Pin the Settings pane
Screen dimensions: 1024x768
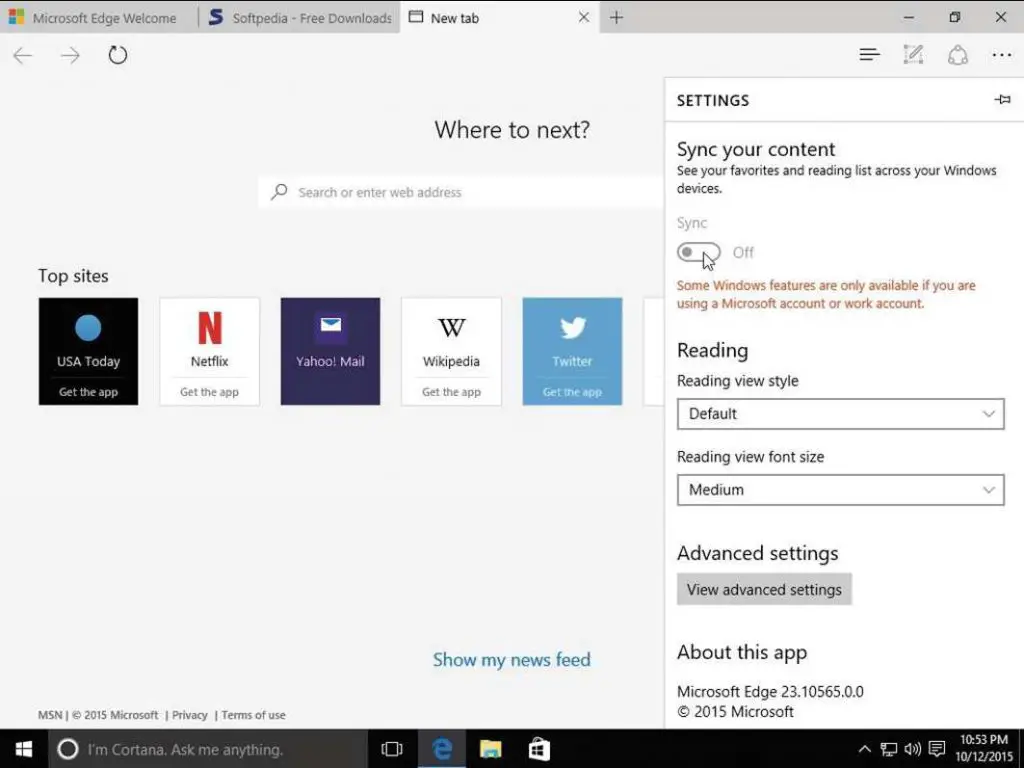pos(1002,99)
